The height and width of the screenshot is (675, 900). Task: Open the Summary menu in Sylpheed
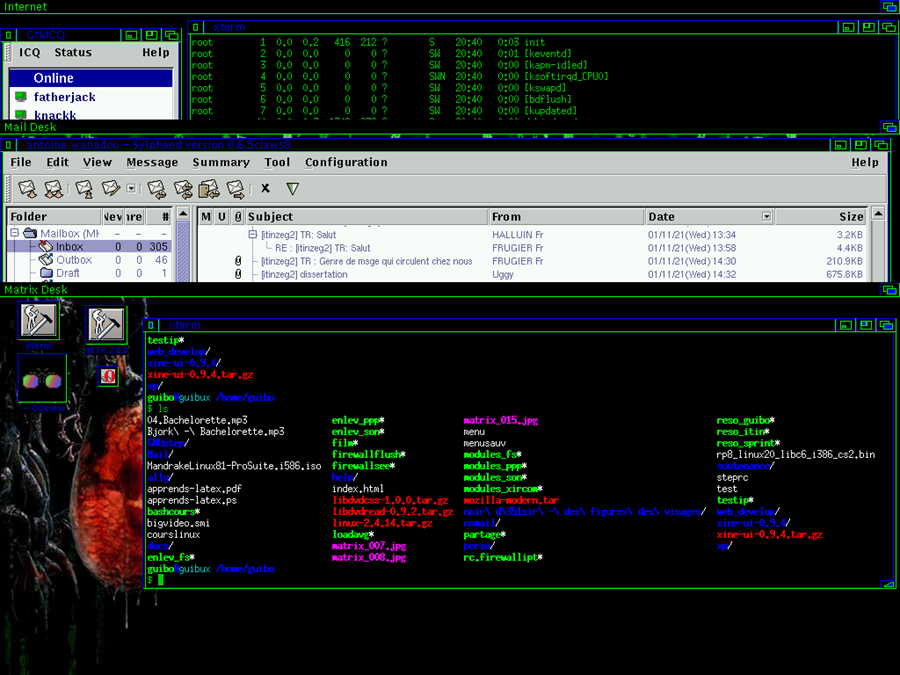tap(221, 162)
